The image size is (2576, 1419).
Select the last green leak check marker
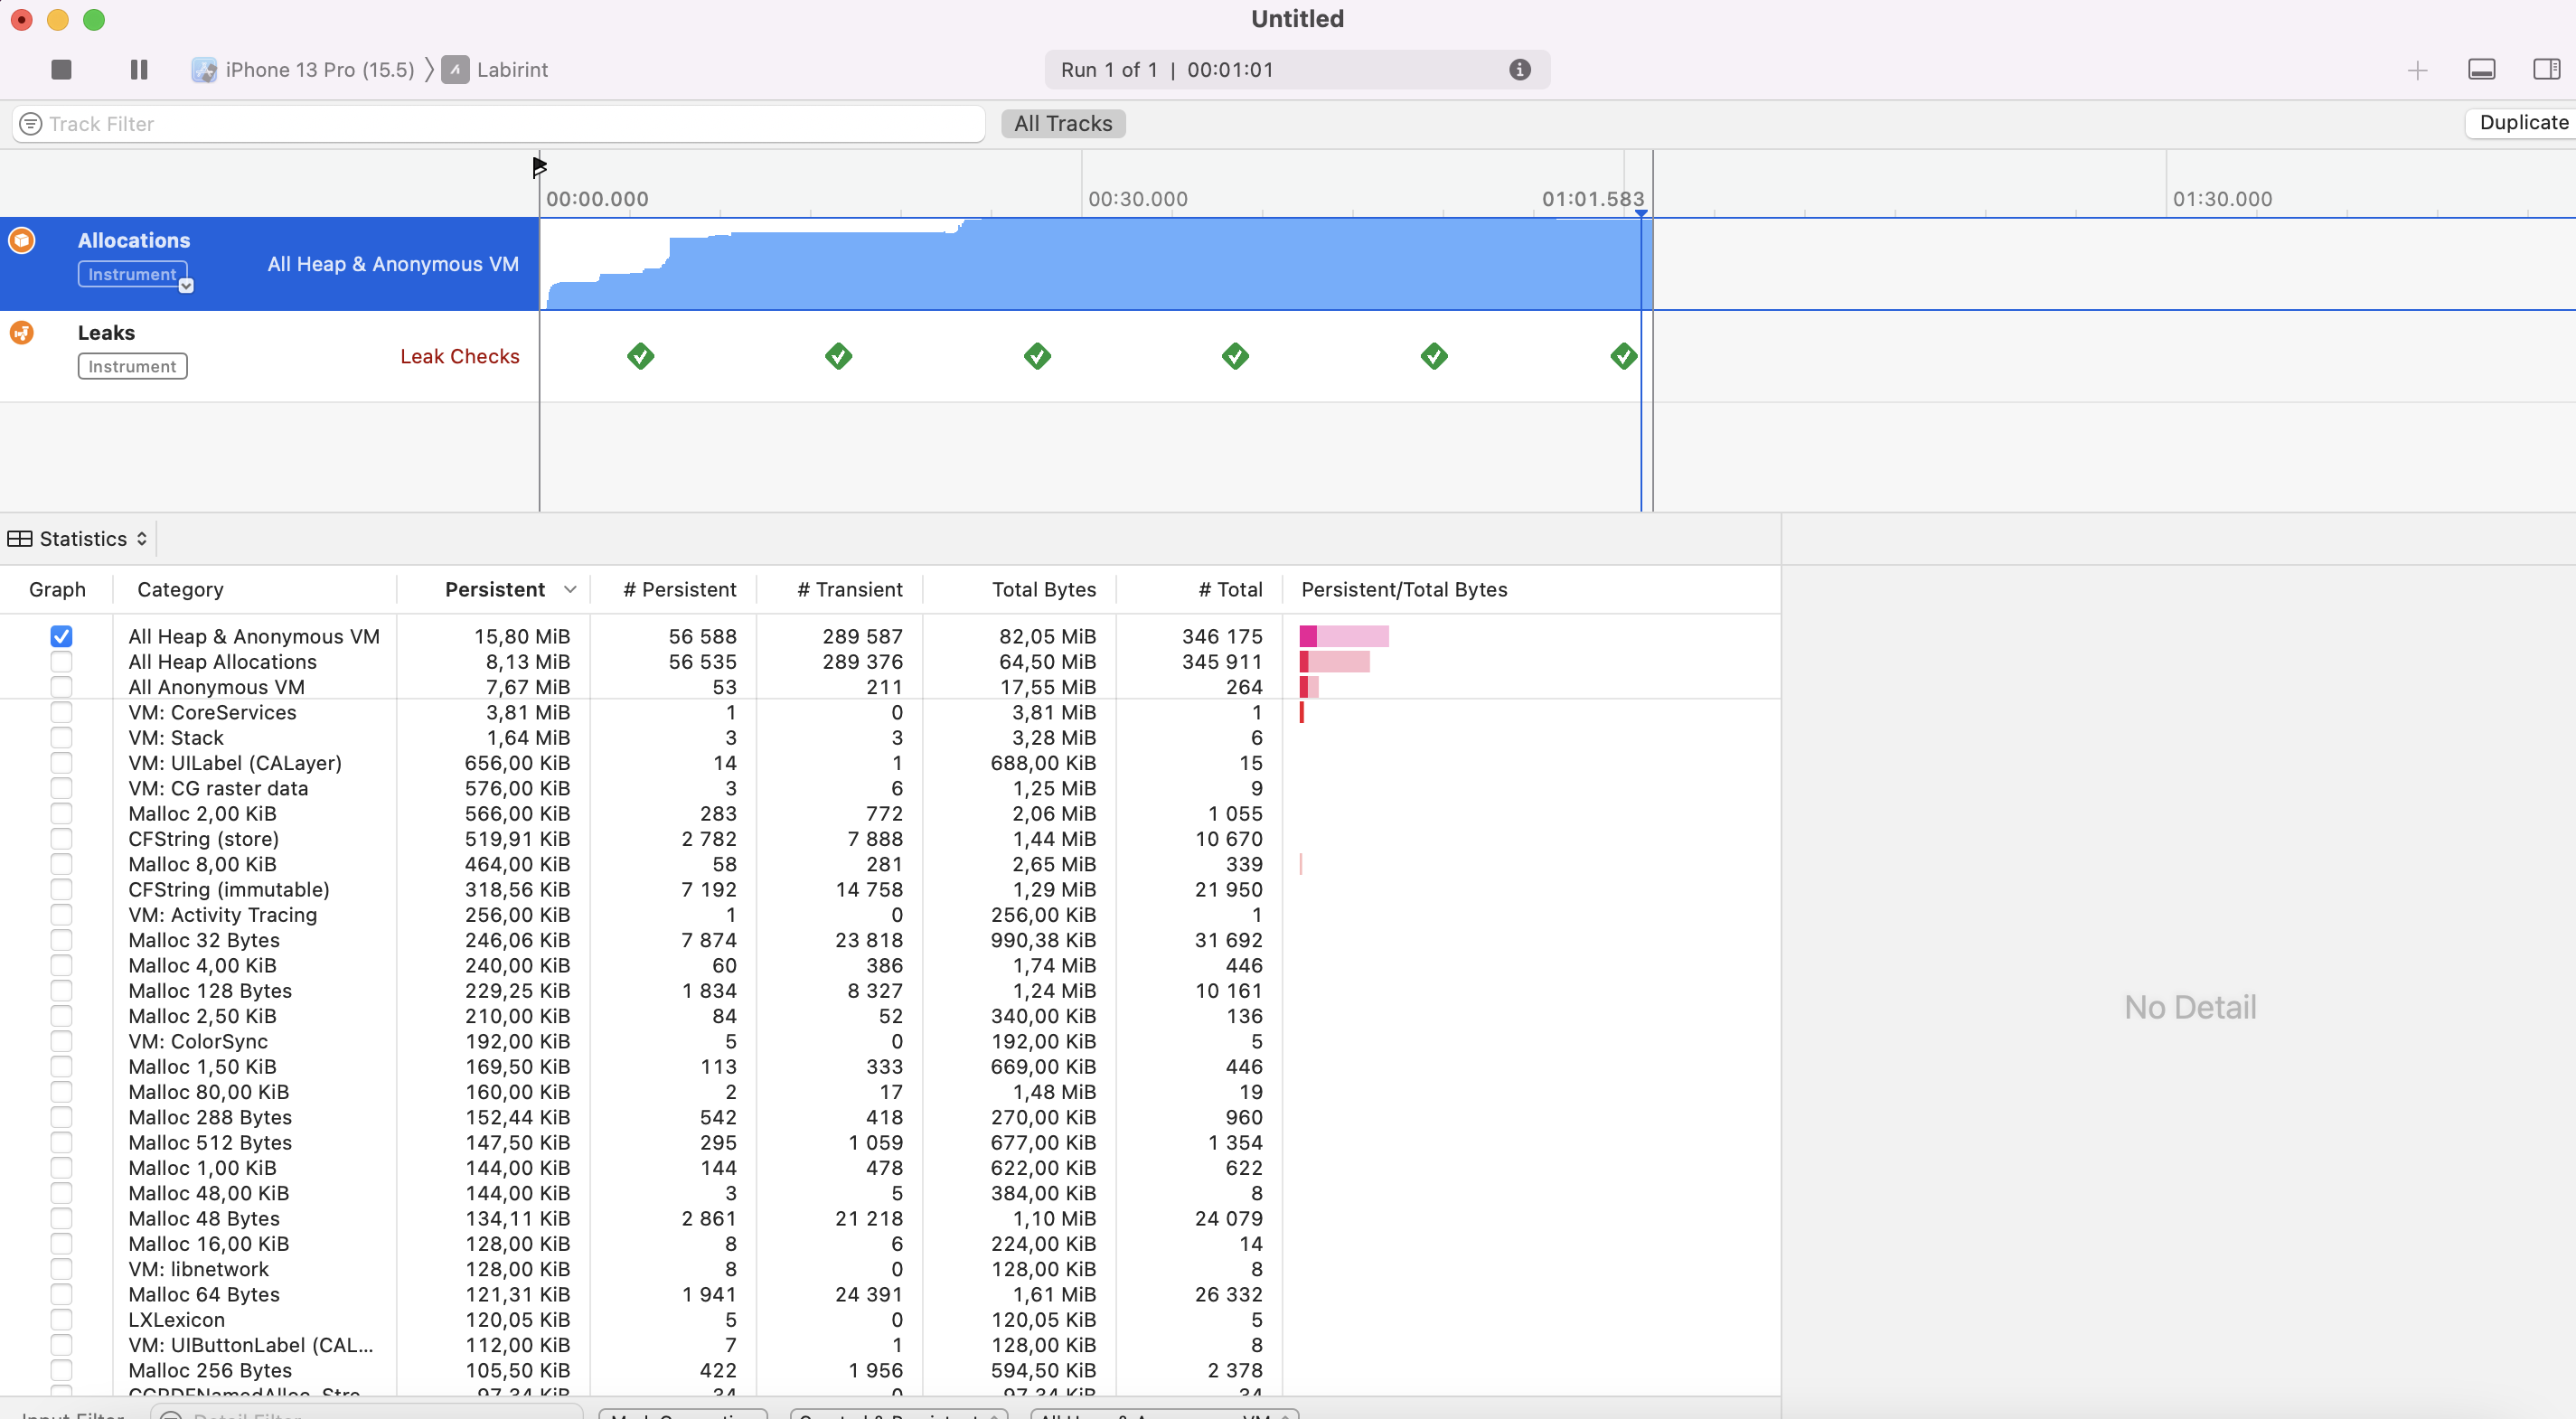(1623, 356)
